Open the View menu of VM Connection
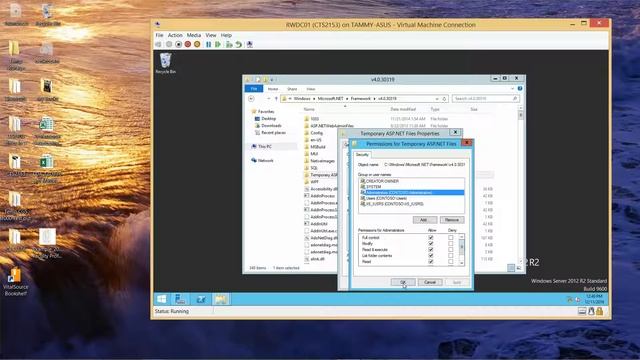This screenshot has height=360, width=640. pyautogui.click(x=211, y=35)
